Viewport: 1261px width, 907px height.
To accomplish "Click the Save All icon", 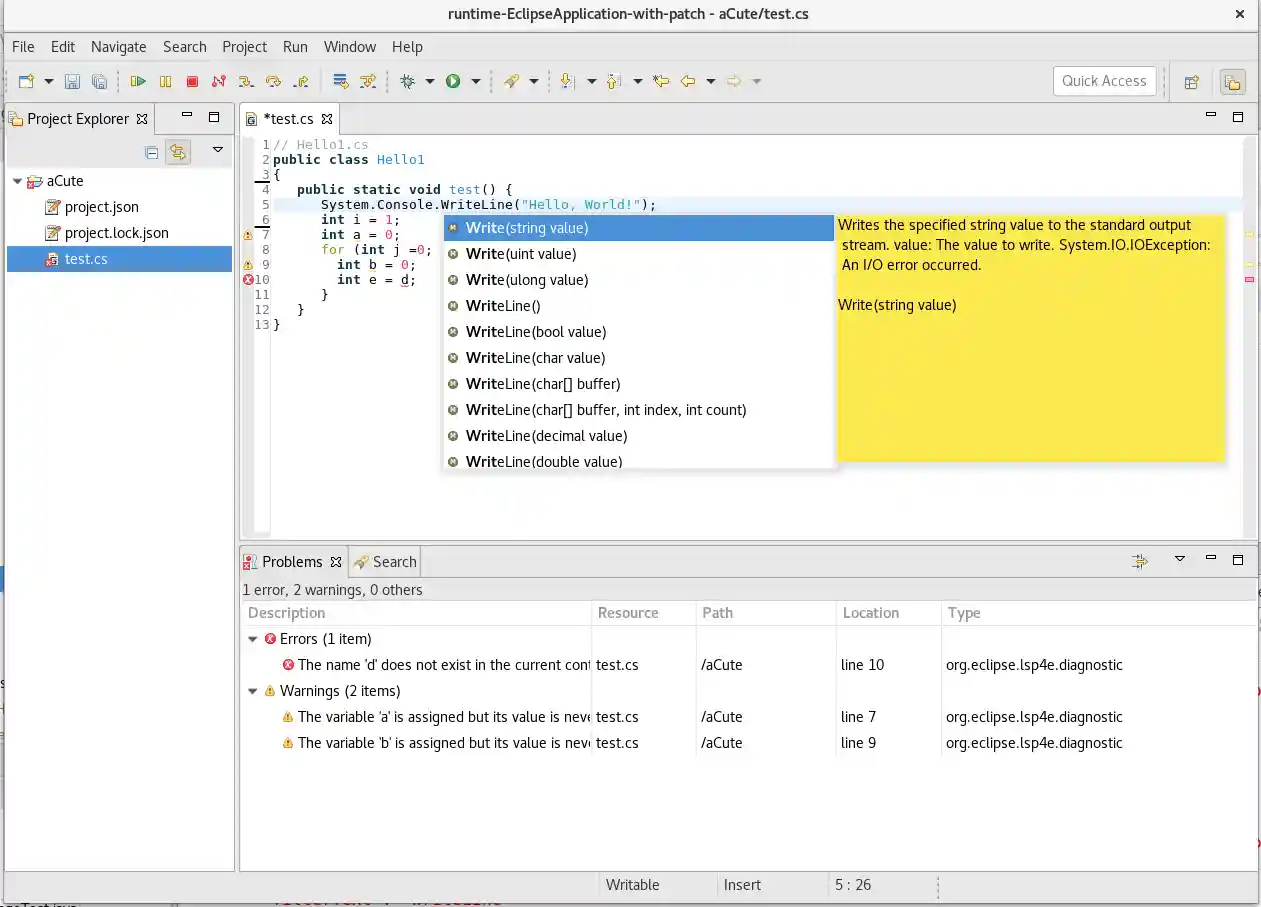I will coord(101,81).
